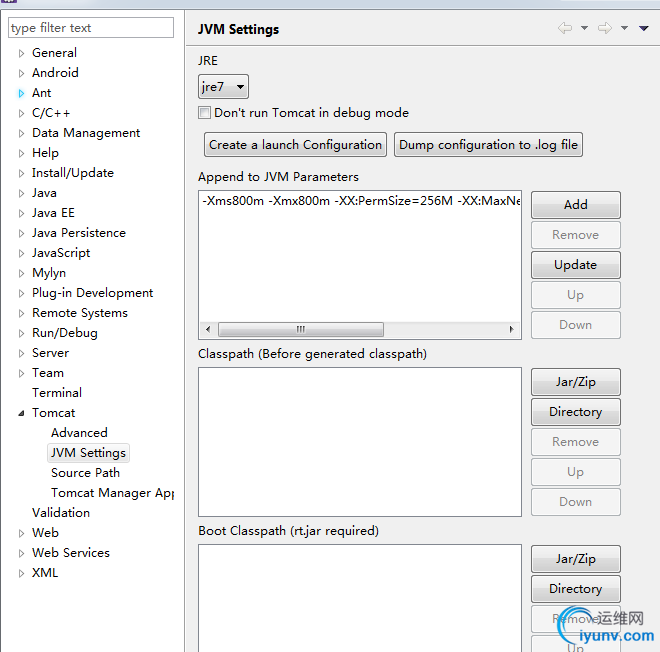Click the forward navigation arrow icon
This screenshot has width=660, height=652.
tap(605, 28)
